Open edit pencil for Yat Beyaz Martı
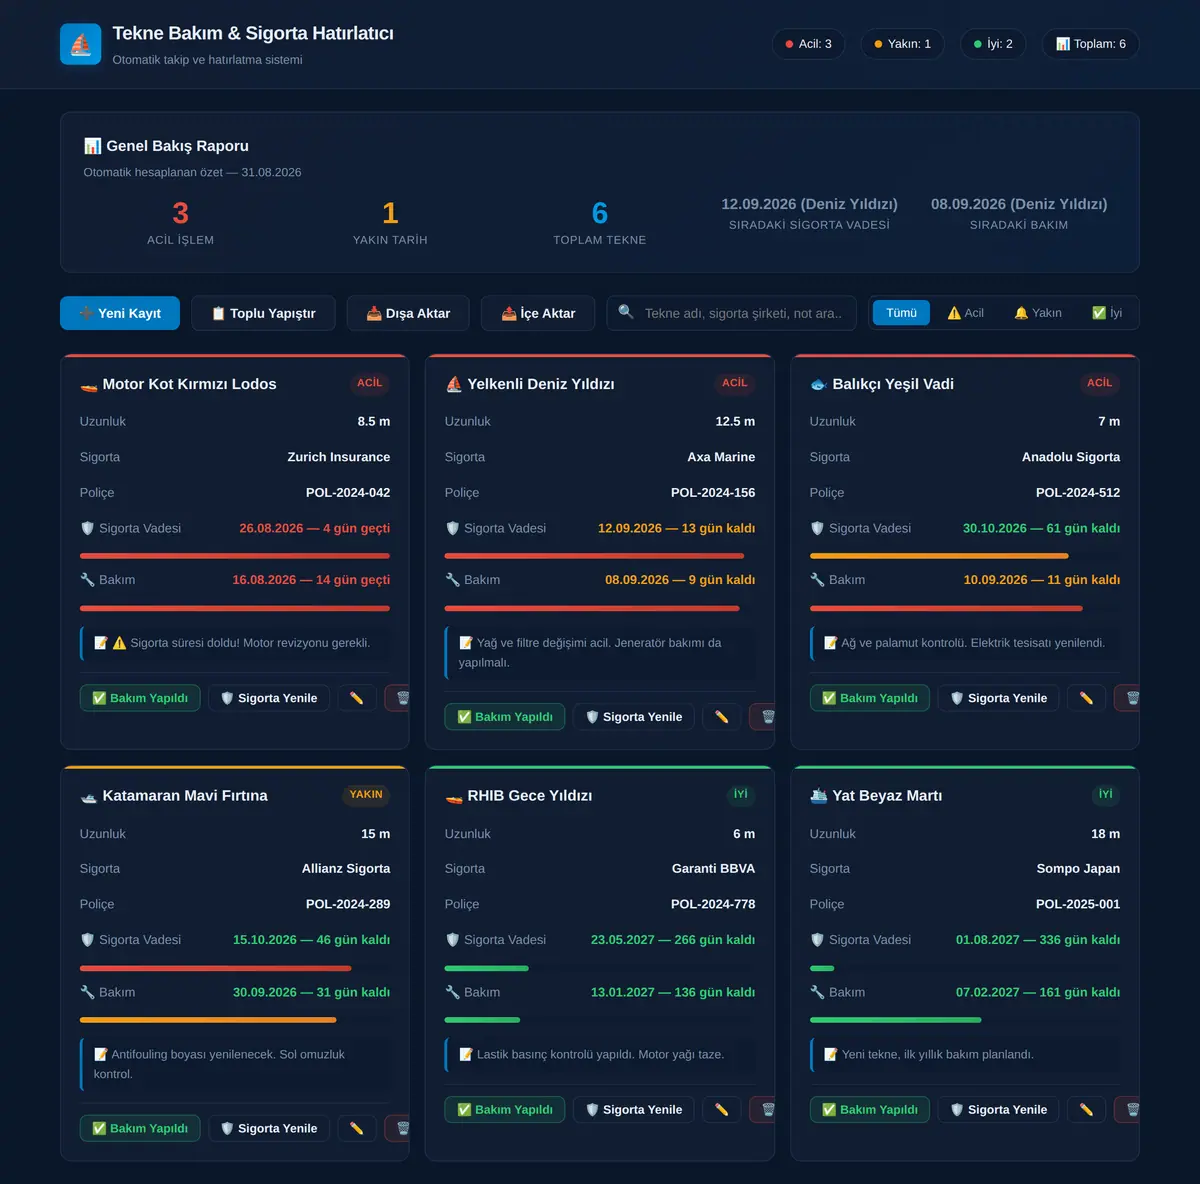Image resolution: width=1200 pixels, height=1184 pixels. [1087, 1109]
